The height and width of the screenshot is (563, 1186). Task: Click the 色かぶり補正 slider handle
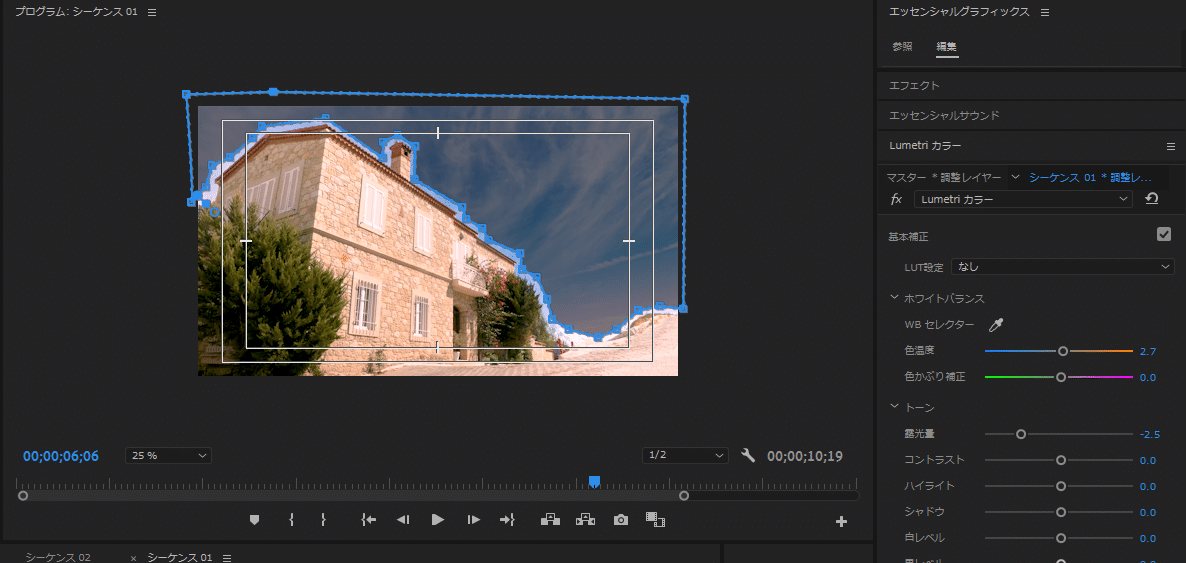click(1060, 377)
